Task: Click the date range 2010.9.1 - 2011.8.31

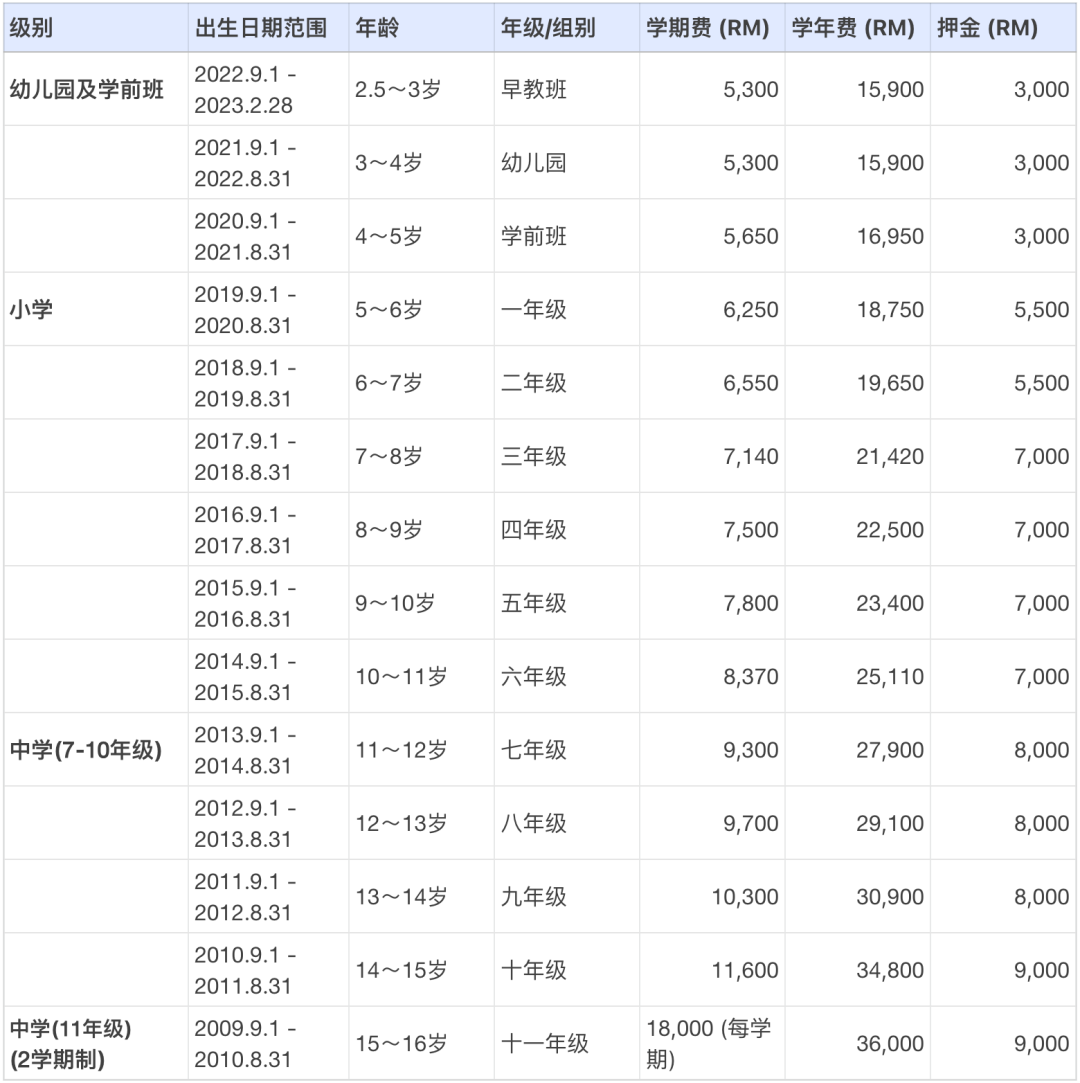Action: pyautogui.click(x=268, y=970)
